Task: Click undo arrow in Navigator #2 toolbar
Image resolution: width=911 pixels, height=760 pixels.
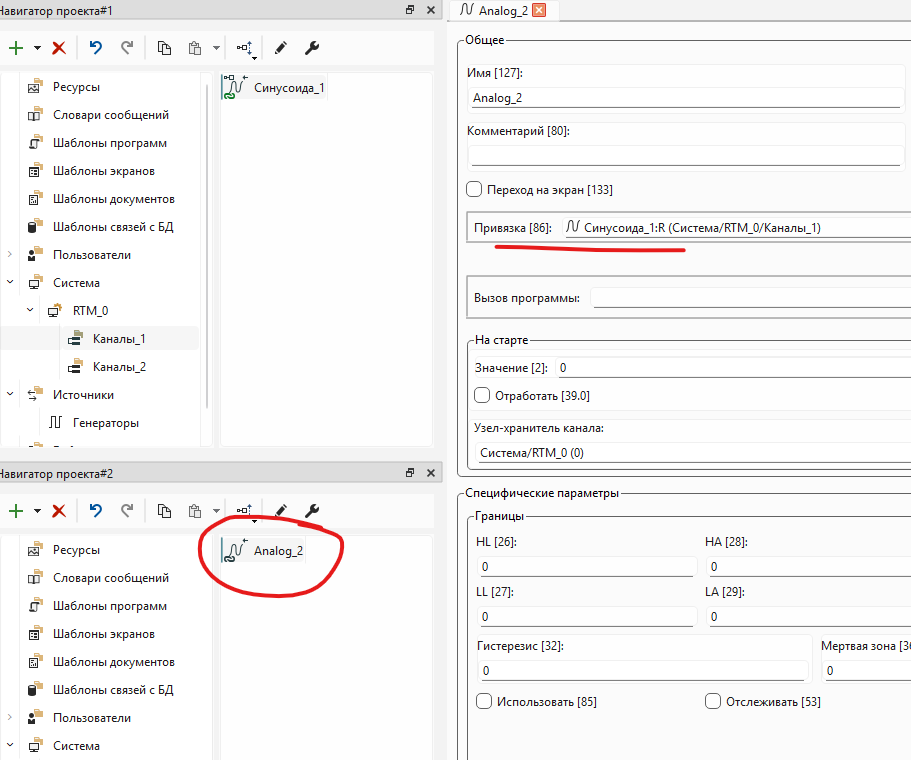Action: click(96, 511)
